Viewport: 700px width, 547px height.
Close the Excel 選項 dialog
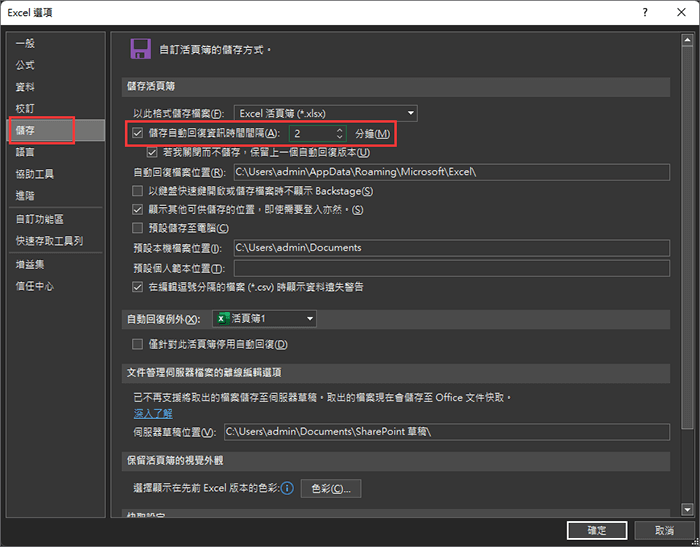click(681, 12)
